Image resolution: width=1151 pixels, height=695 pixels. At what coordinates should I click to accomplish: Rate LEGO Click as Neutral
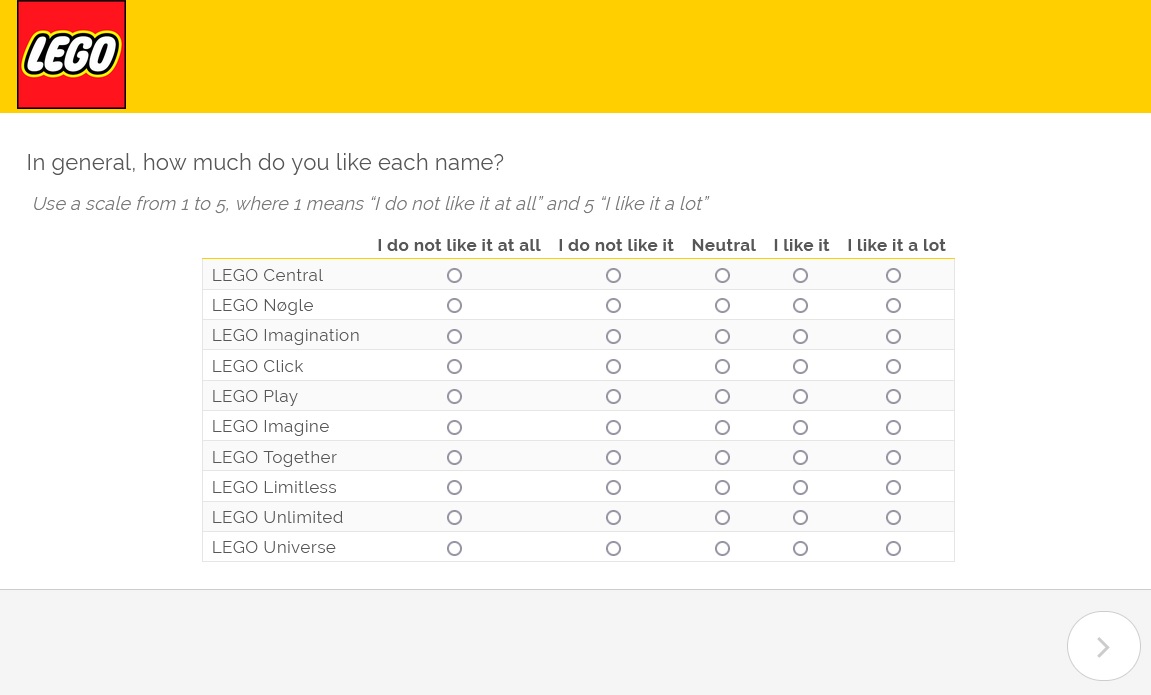(x=722, y=366)
